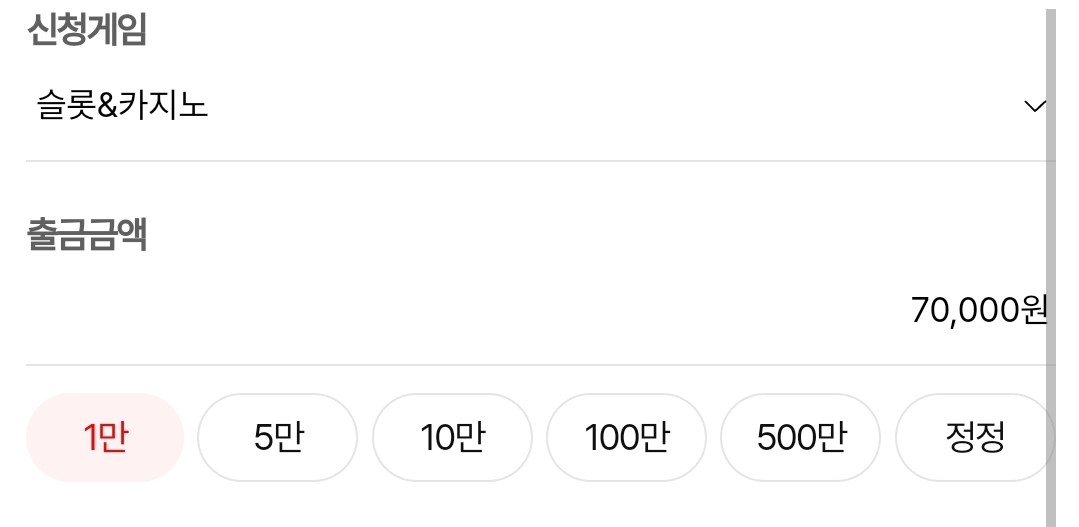Click the red 1만 label text
Screen dimensions: 1079x527
coord(105,438)
